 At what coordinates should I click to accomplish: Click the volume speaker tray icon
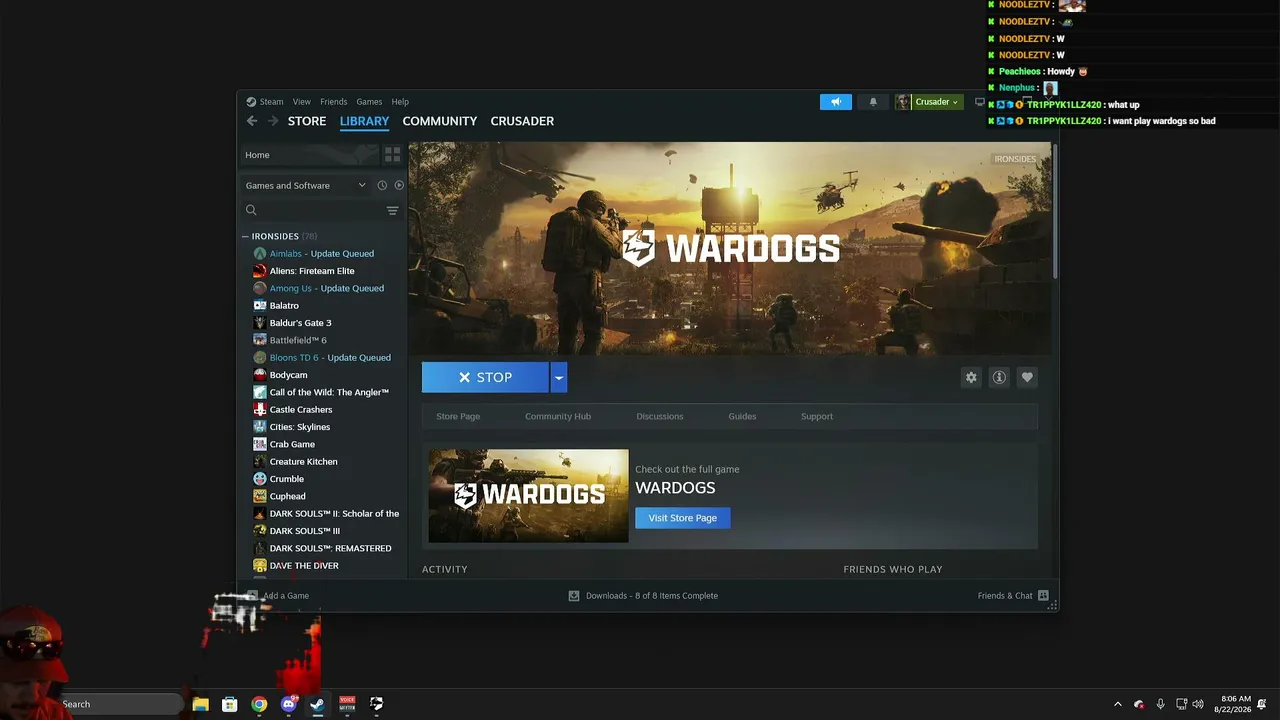(1198, 704)
